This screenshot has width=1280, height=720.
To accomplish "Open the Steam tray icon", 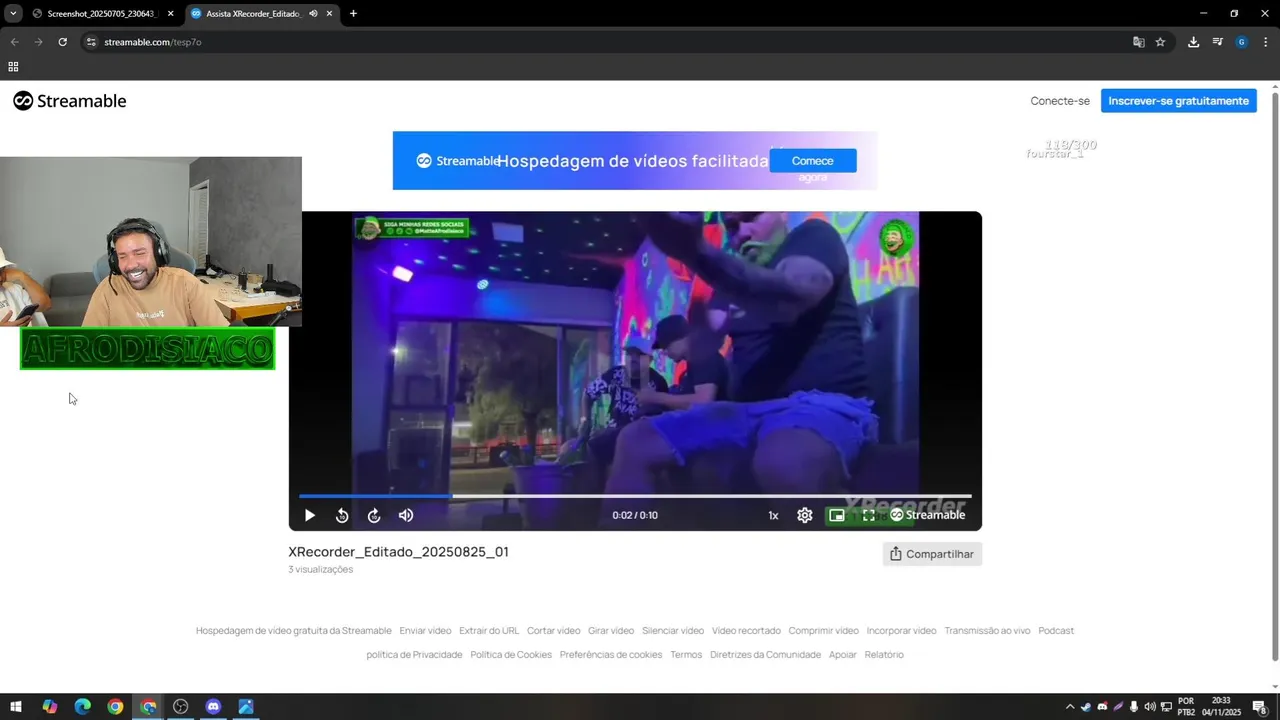I will pos(1086,707).
